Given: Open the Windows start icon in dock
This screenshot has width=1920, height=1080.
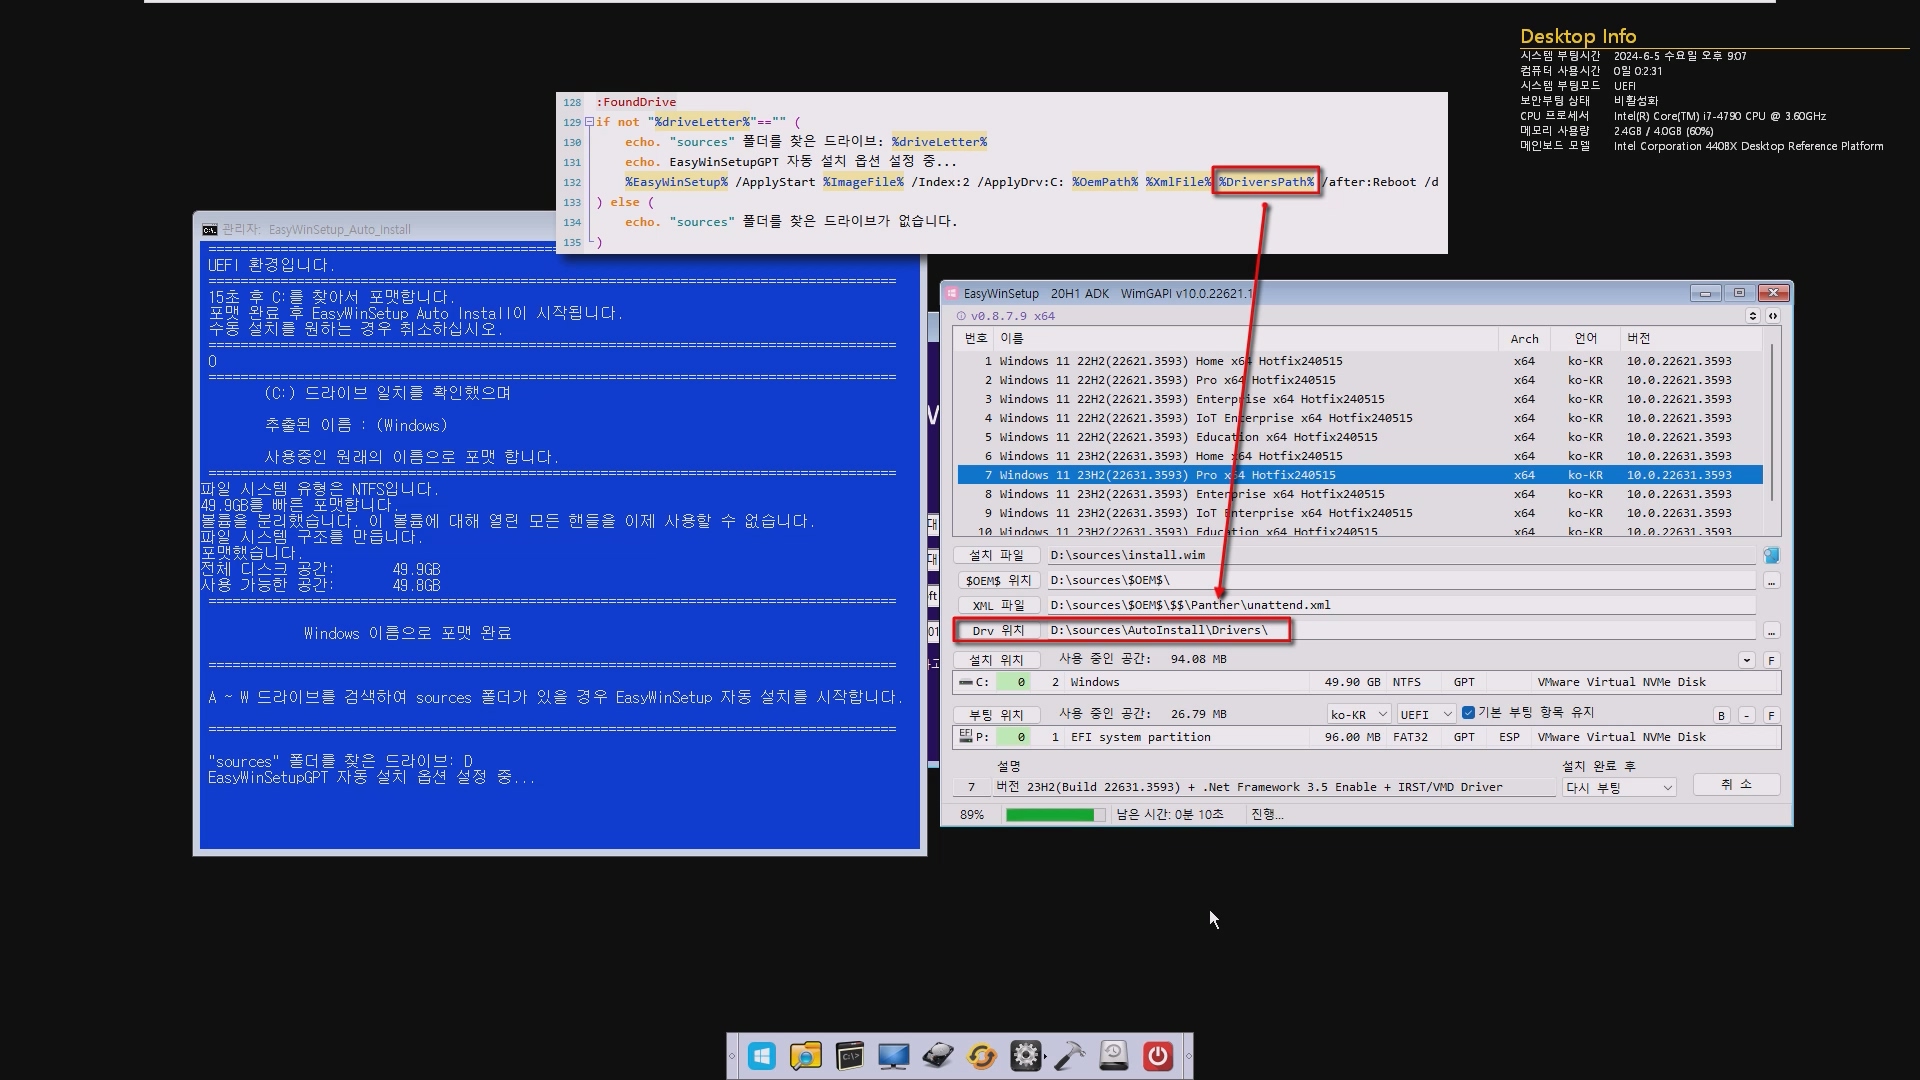Looking at the screenshot, I should [762, 1056].
